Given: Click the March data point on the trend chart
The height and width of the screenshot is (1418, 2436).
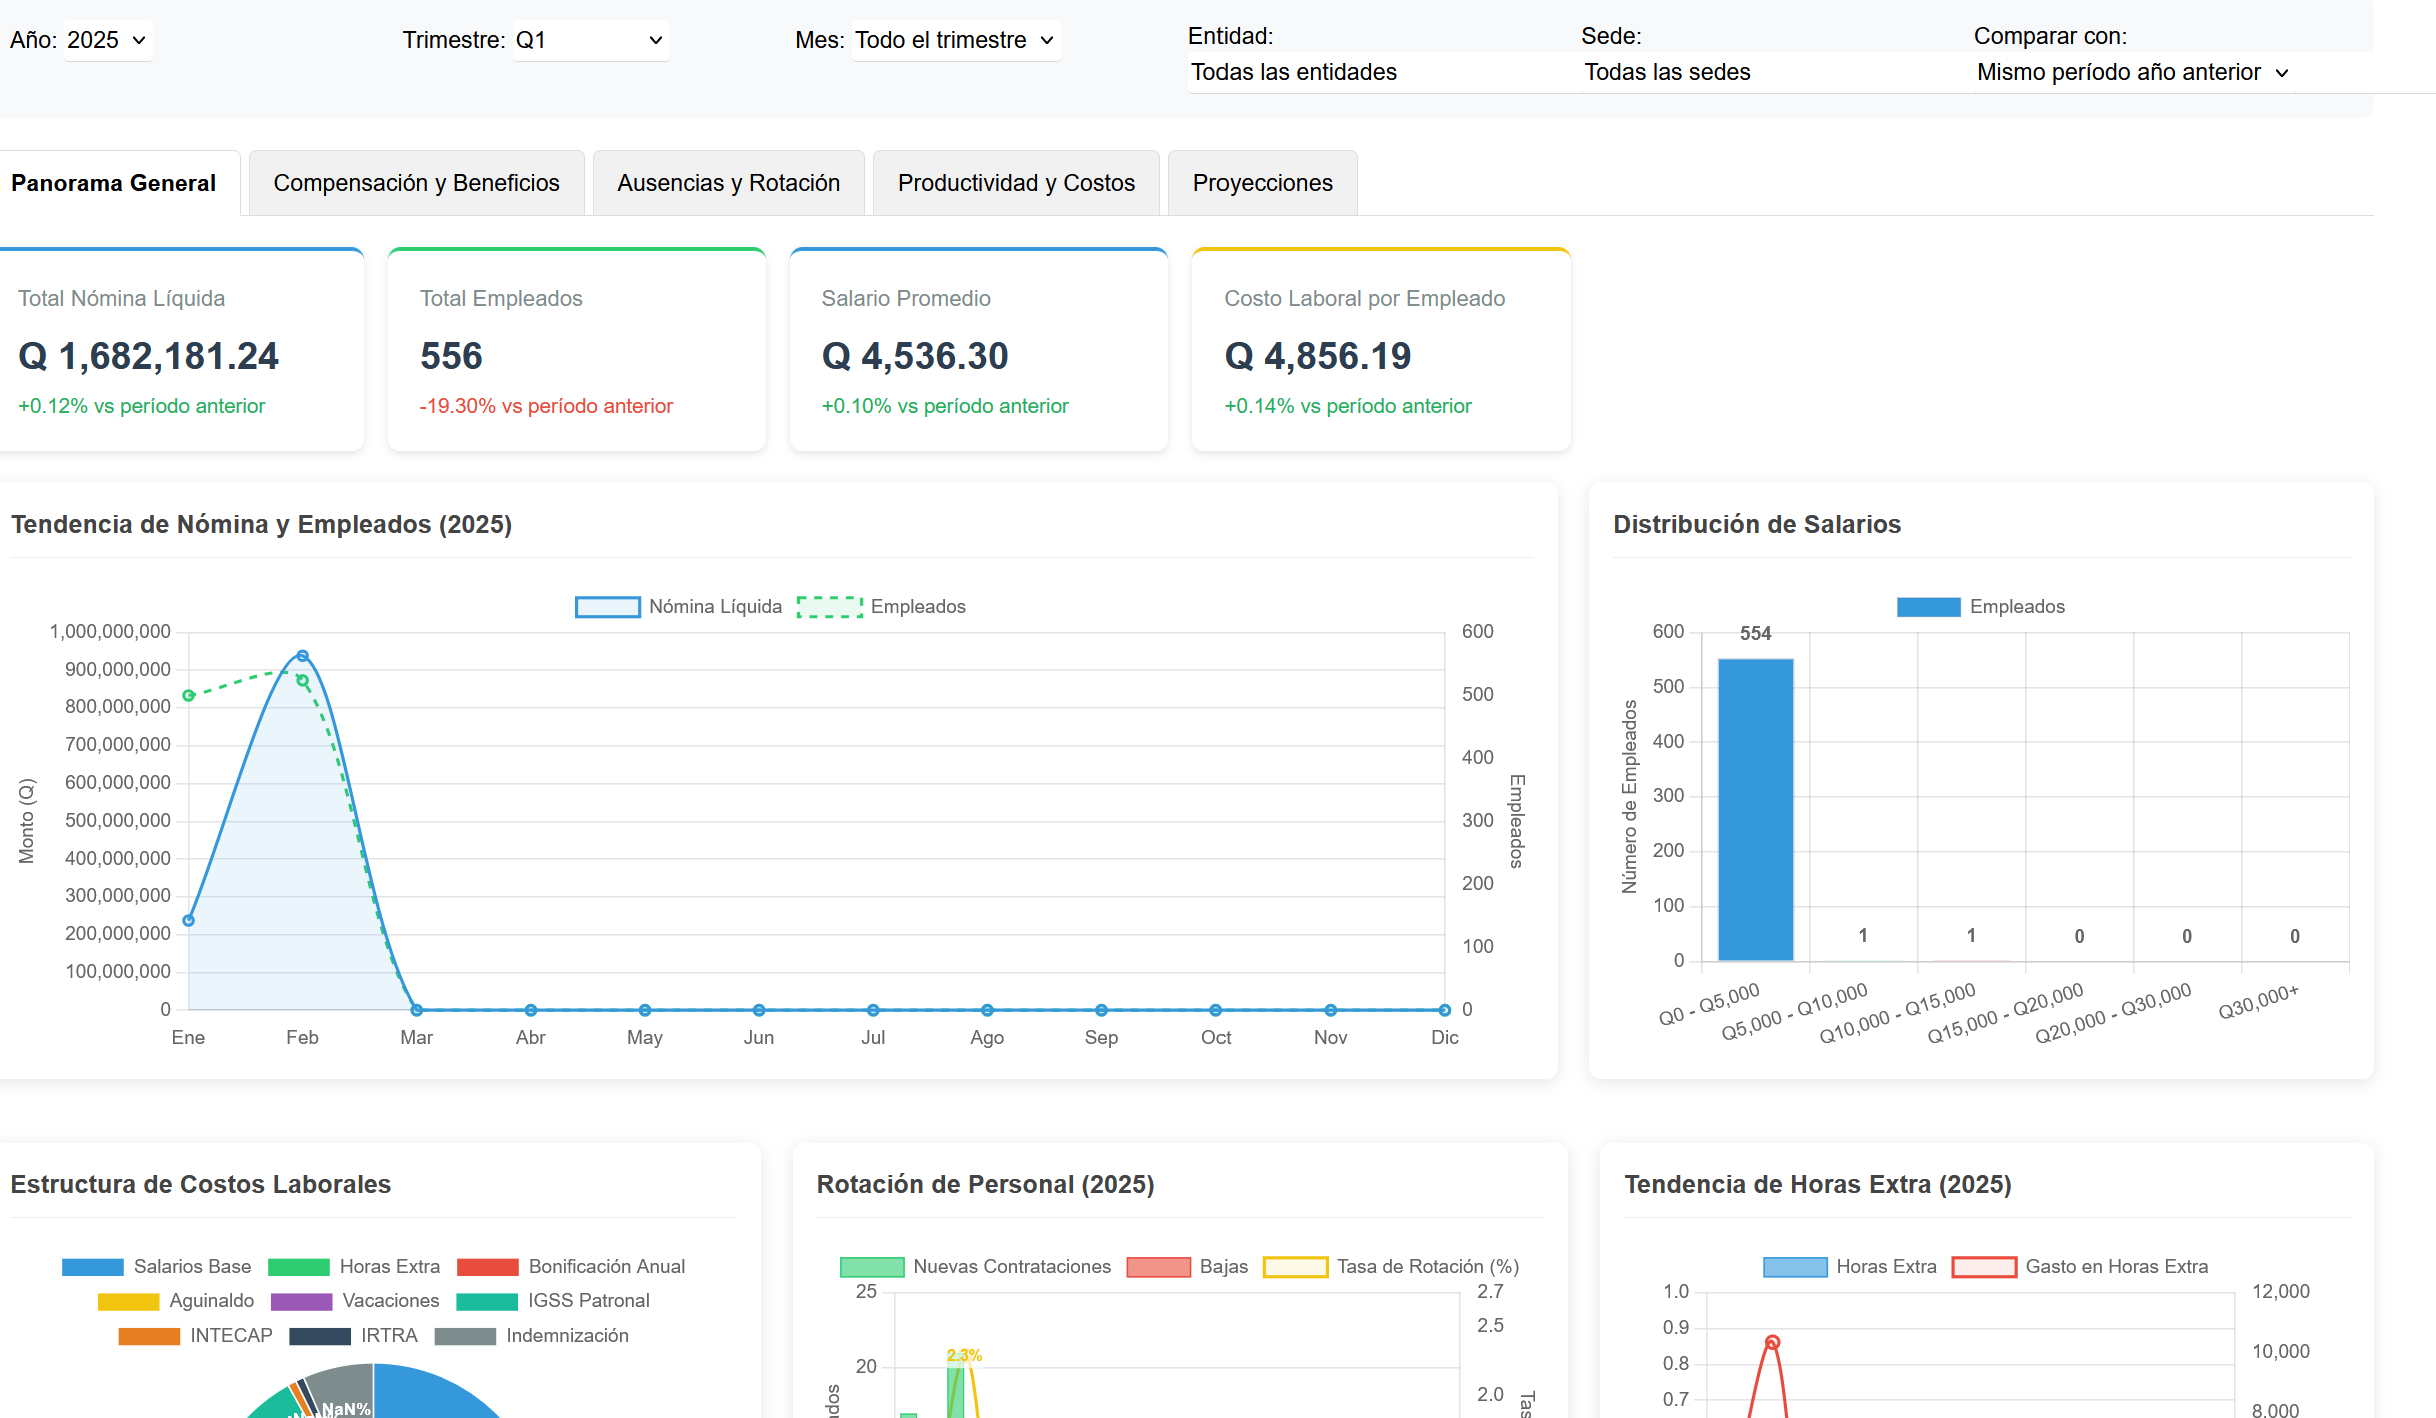Looking at the screenshot, I should pyautogui.click(x=416, y=1010).
